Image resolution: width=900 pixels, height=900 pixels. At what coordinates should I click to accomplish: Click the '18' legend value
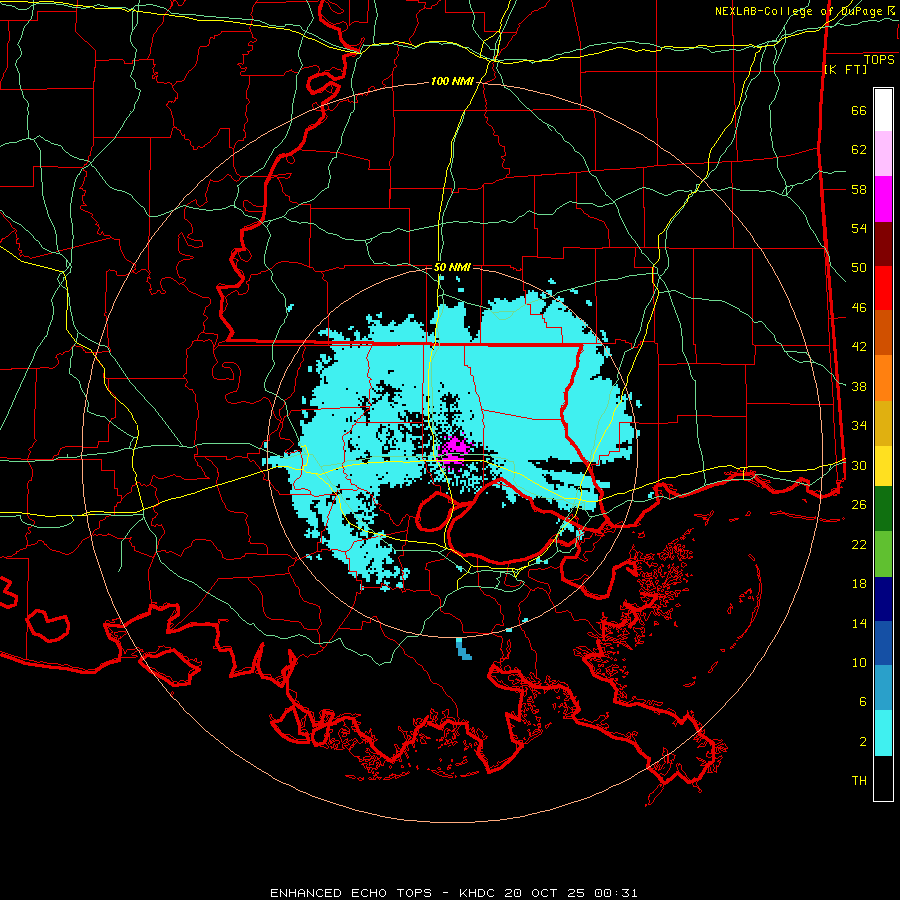pyautogui.click(x=859, y=584)
